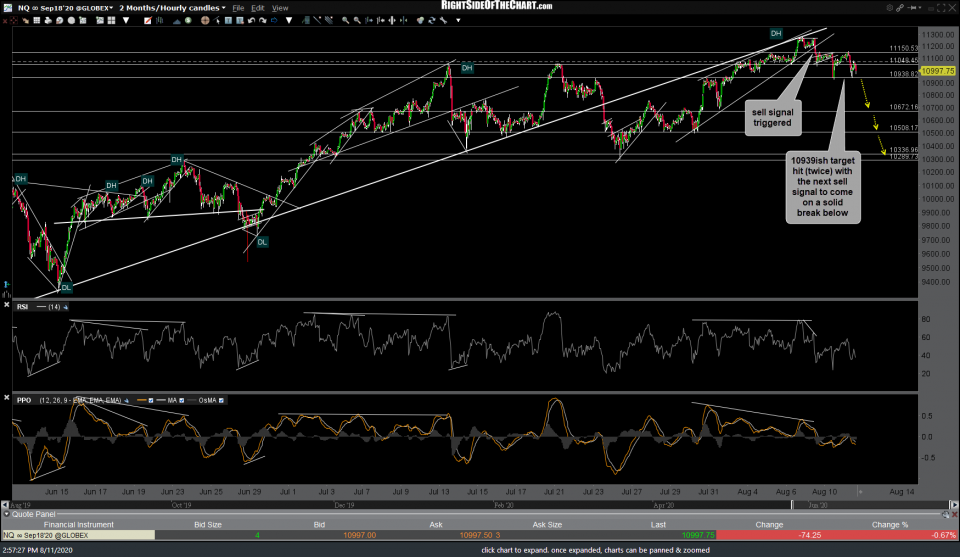The width and height of the screenshot is (960, 557).
Task: Click the chart drawing pencil icon
Action: 148,20
